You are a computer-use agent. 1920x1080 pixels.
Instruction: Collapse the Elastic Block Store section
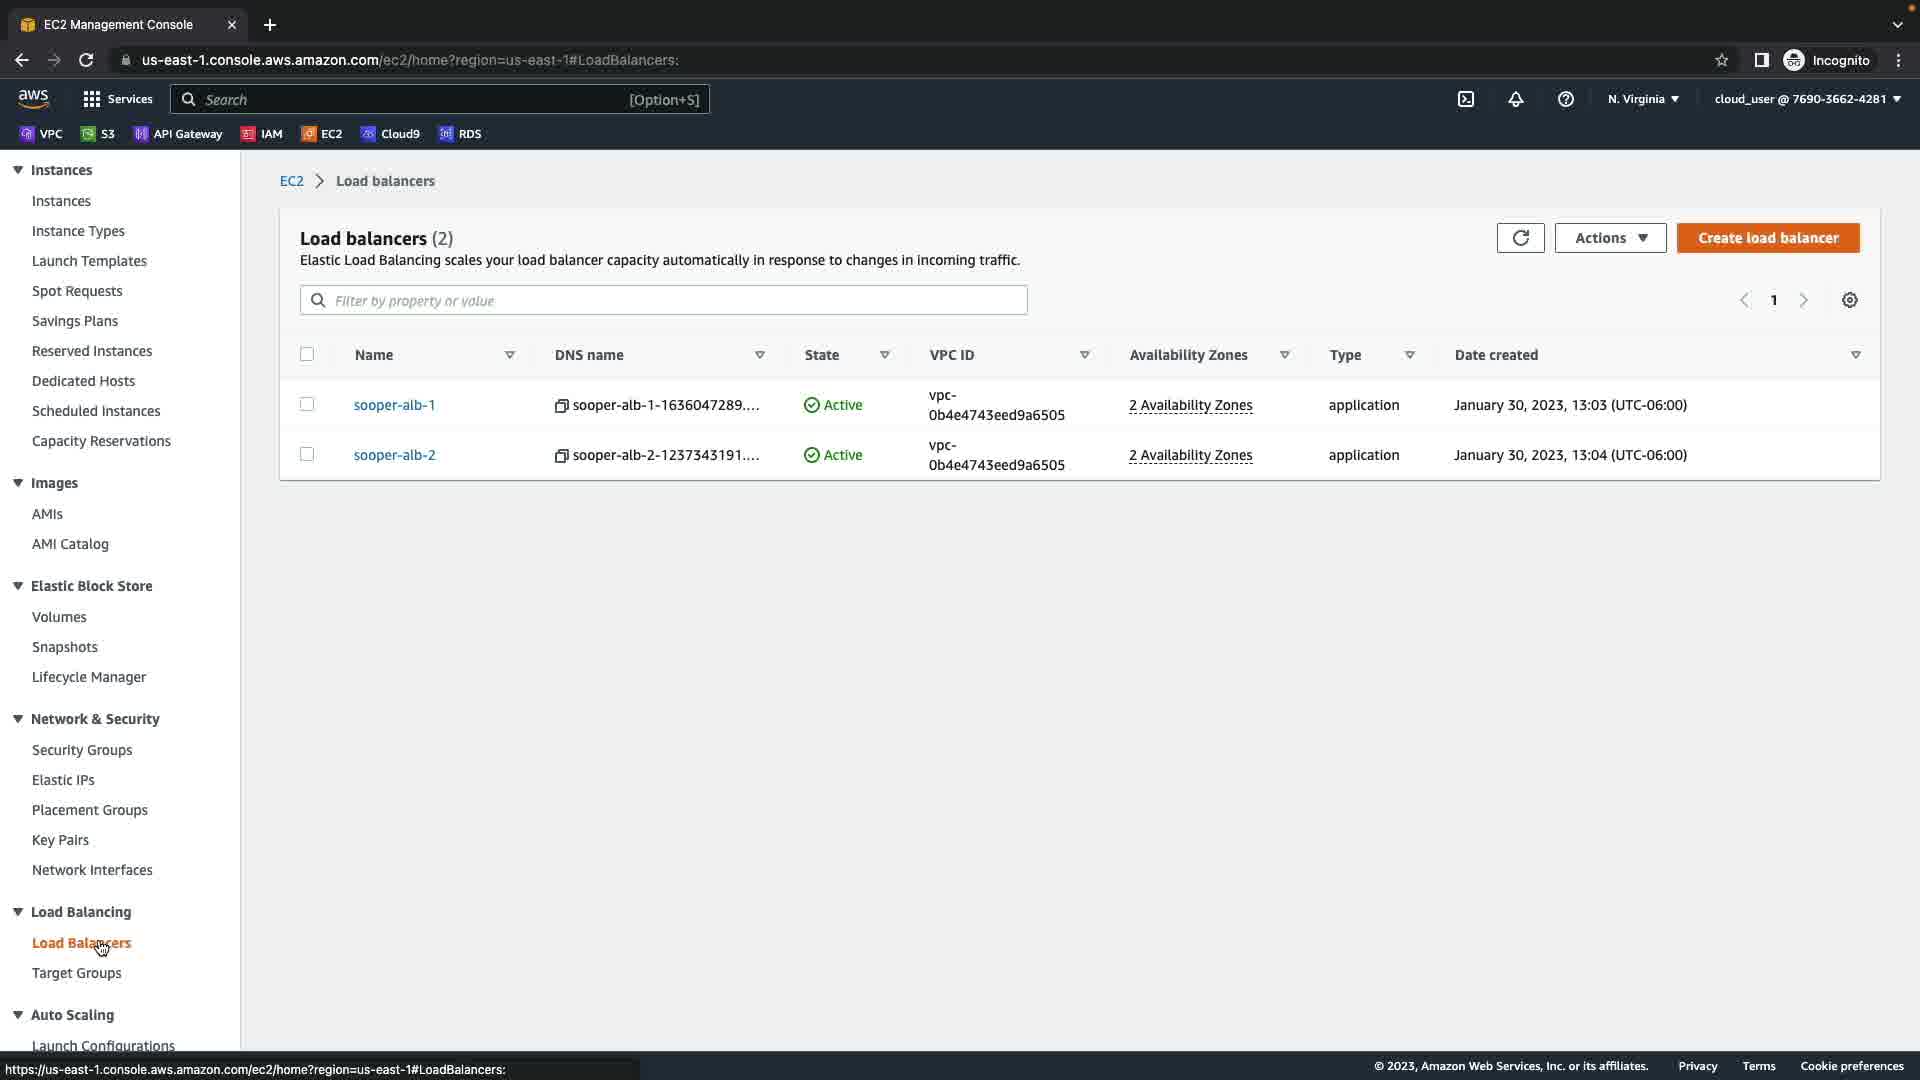coord(18,586)
